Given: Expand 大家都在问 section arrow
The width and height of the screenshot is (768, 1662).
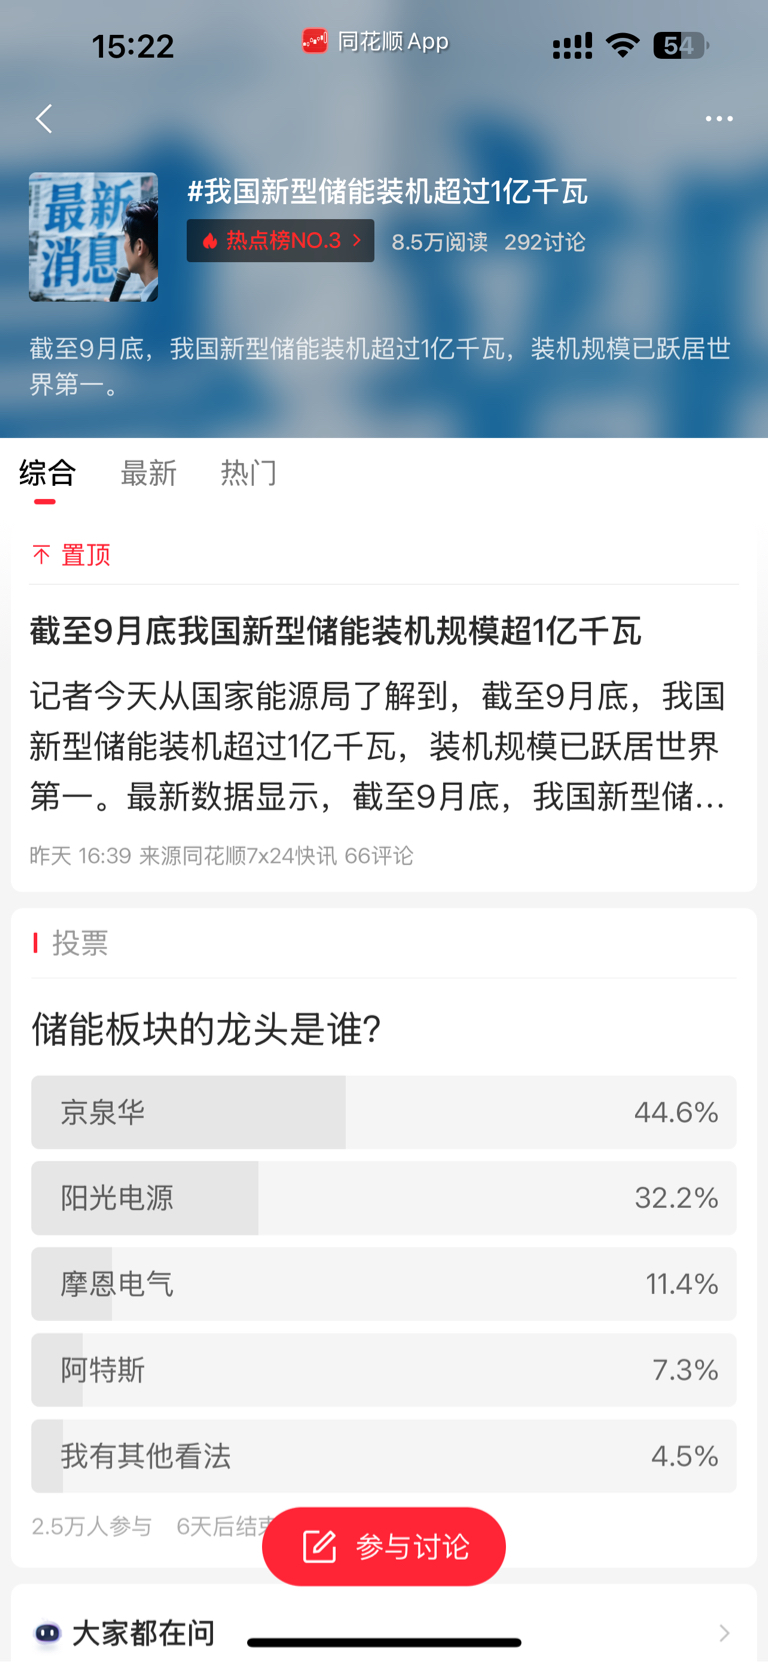Looking at the screenshot, I should (724, 1633).
